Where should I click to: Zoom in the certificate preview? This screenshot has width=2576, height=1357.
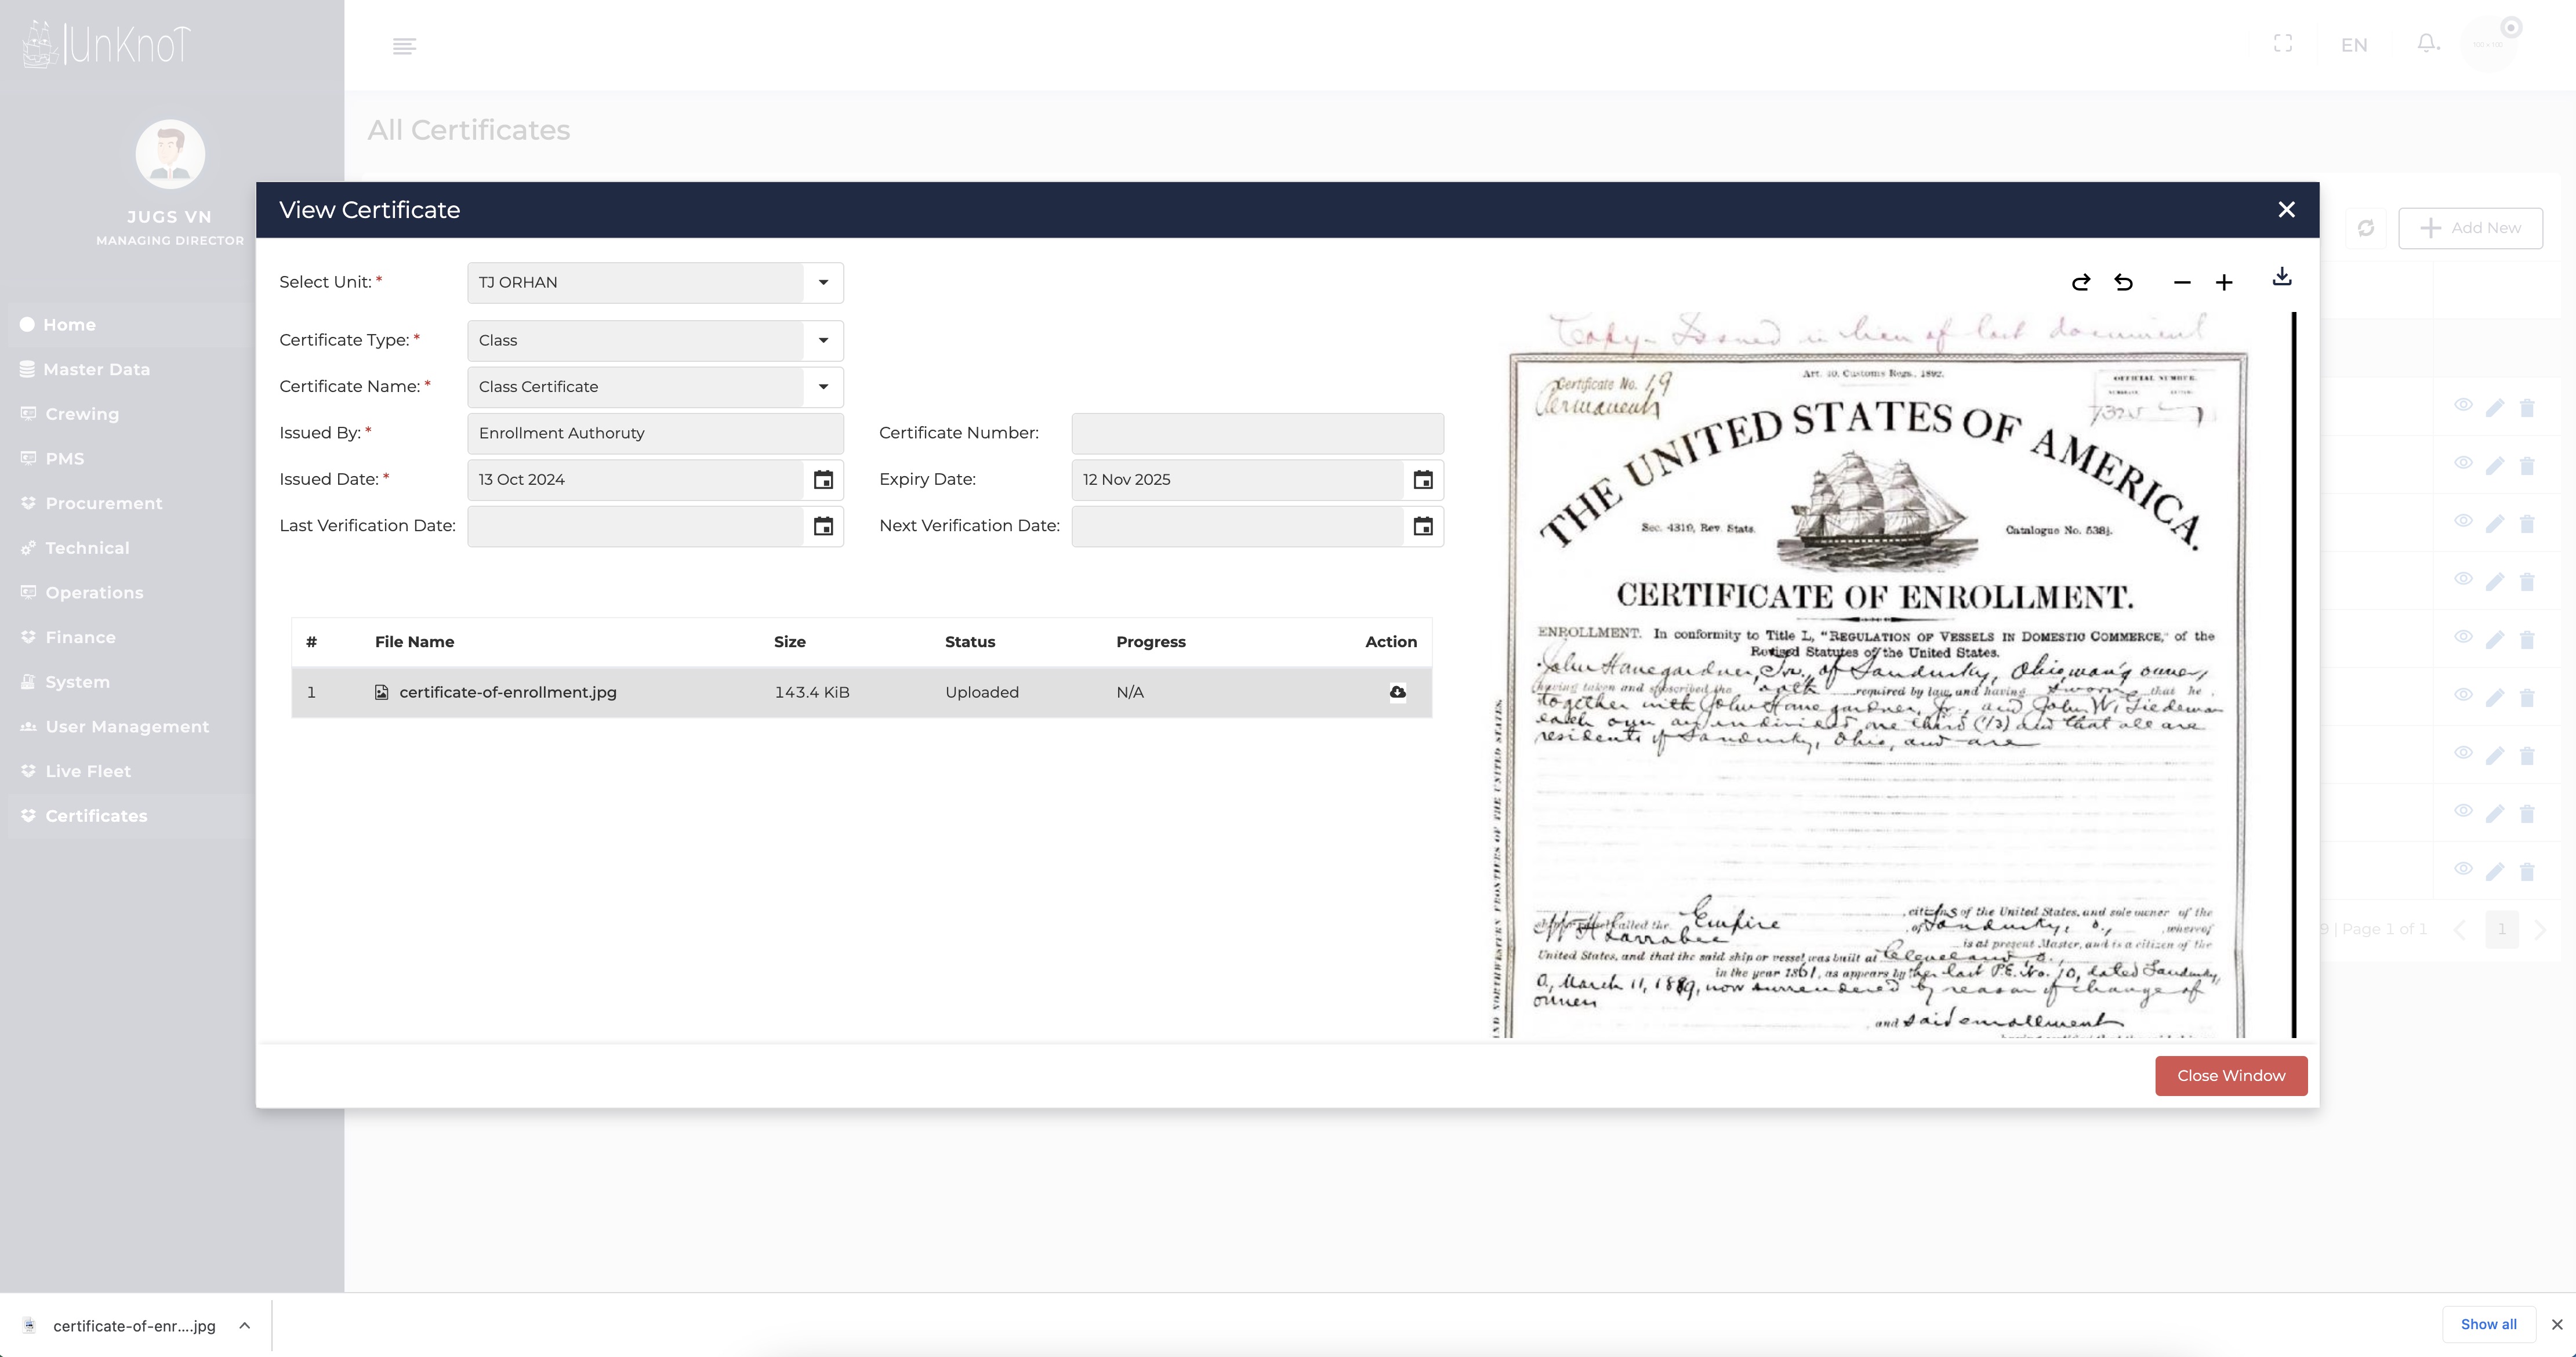2224,283
